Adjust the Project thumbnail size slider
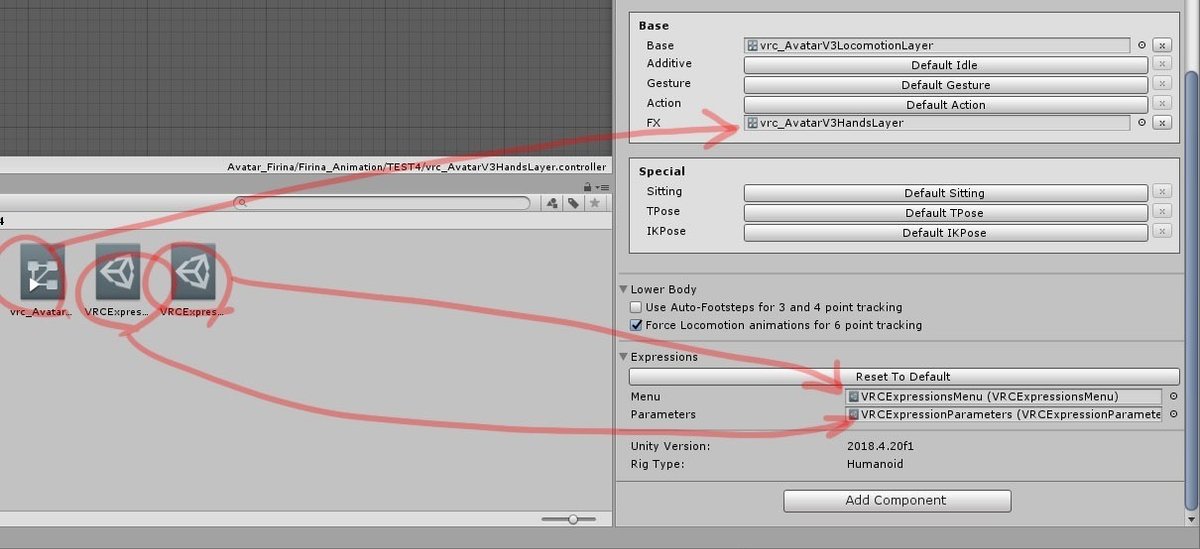This screenshot has width=1200, height=549. 572,519
